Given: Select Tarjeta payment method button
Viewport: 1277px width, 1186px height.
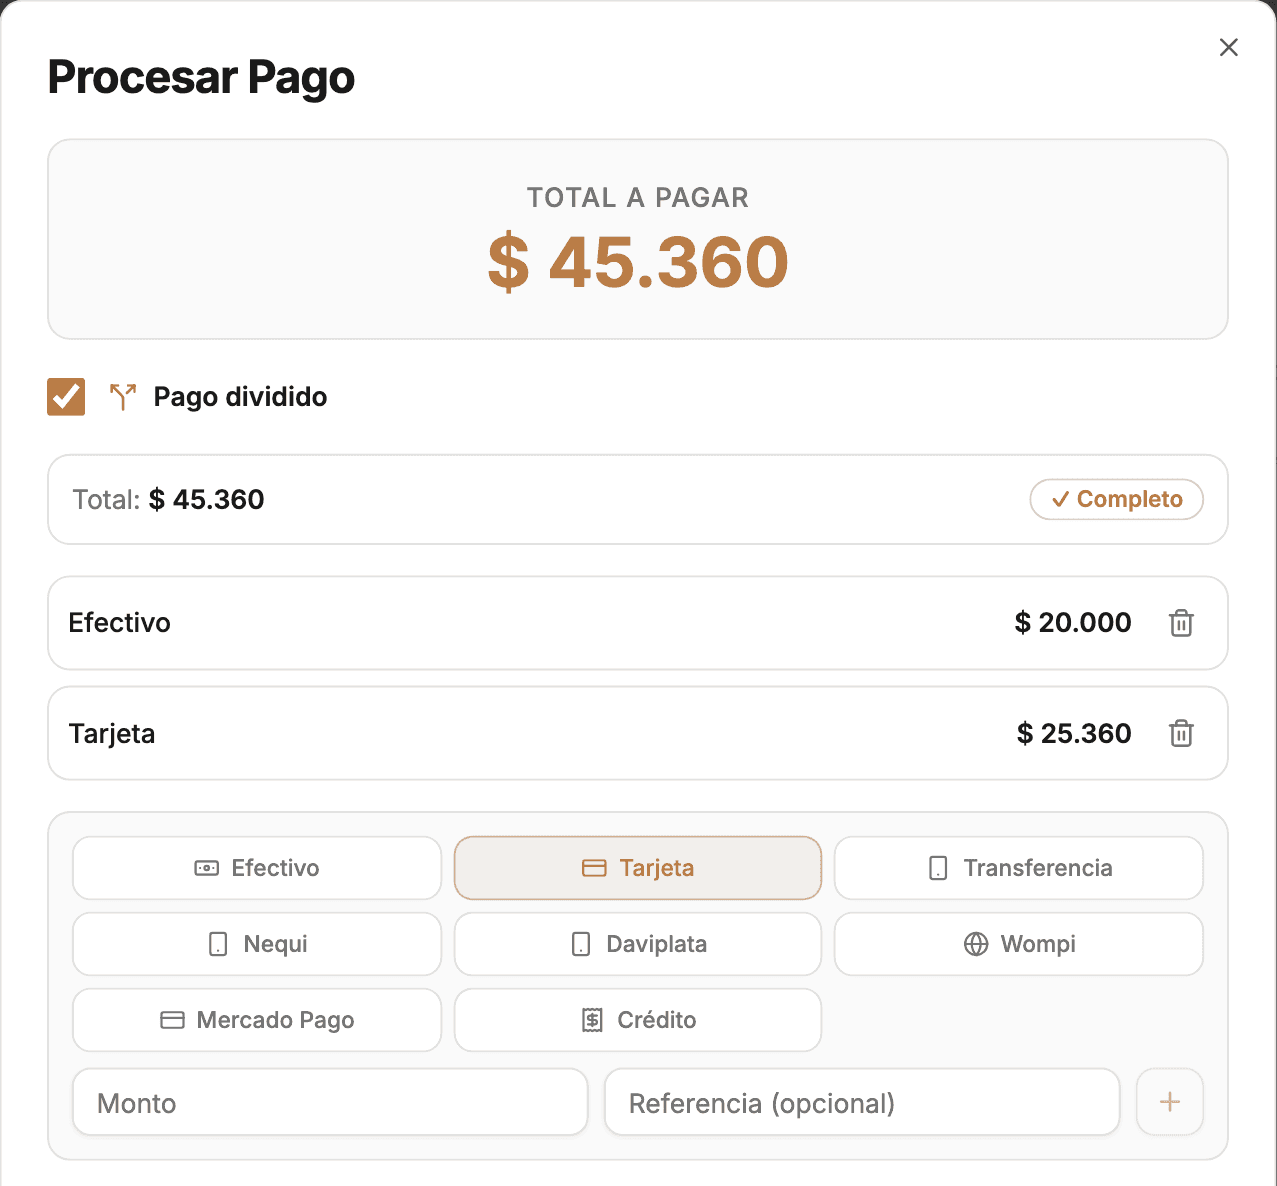Looking at the screenshot, I should pos(638,868).
